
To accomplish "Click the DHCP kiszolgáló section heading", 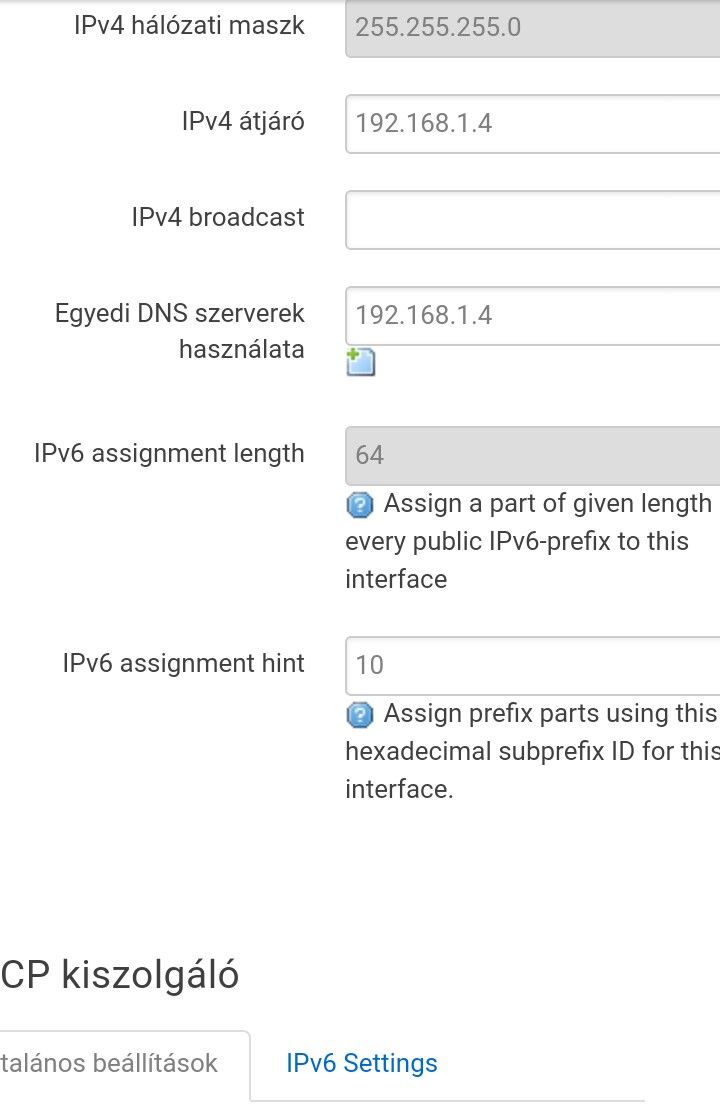I will pyautogui.click(x=119, y=974).
